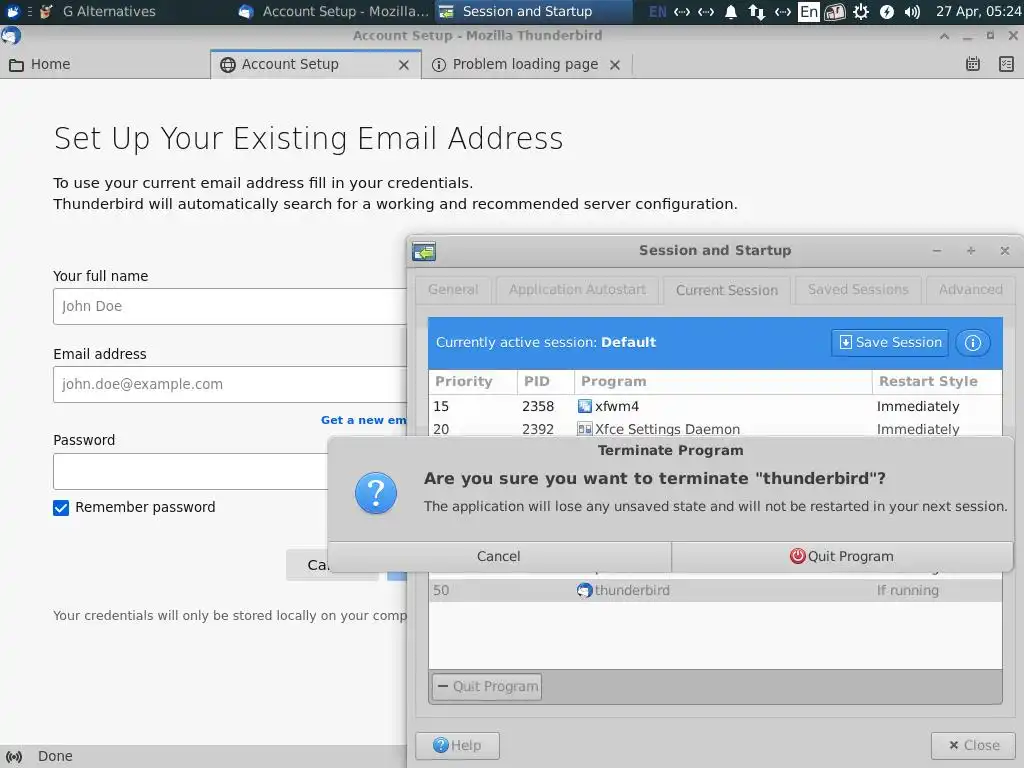Switch to the Home tab in Thunderbird

point(105,64)
